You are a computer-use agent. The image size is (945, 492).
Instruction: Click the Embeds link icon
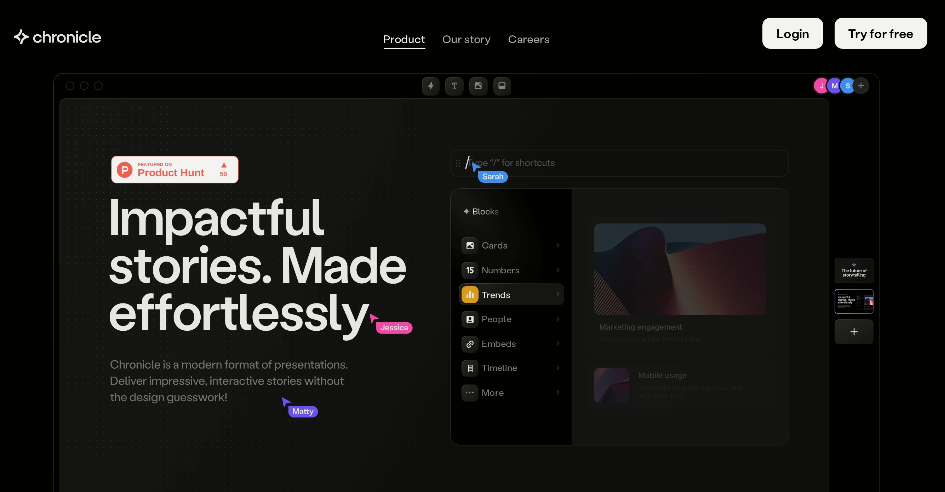click(x=470, y=344)
